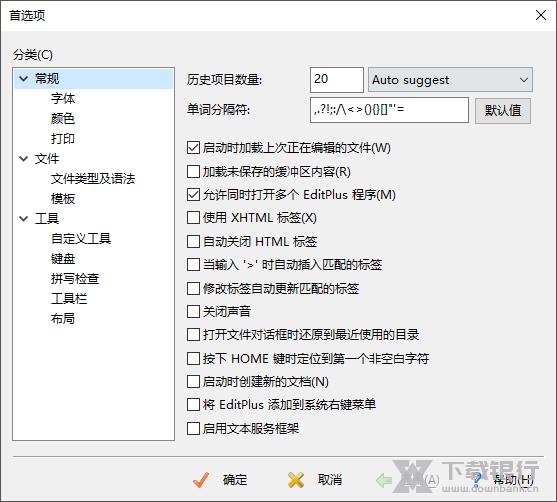Open the Auto suggest dropdown

450,80
